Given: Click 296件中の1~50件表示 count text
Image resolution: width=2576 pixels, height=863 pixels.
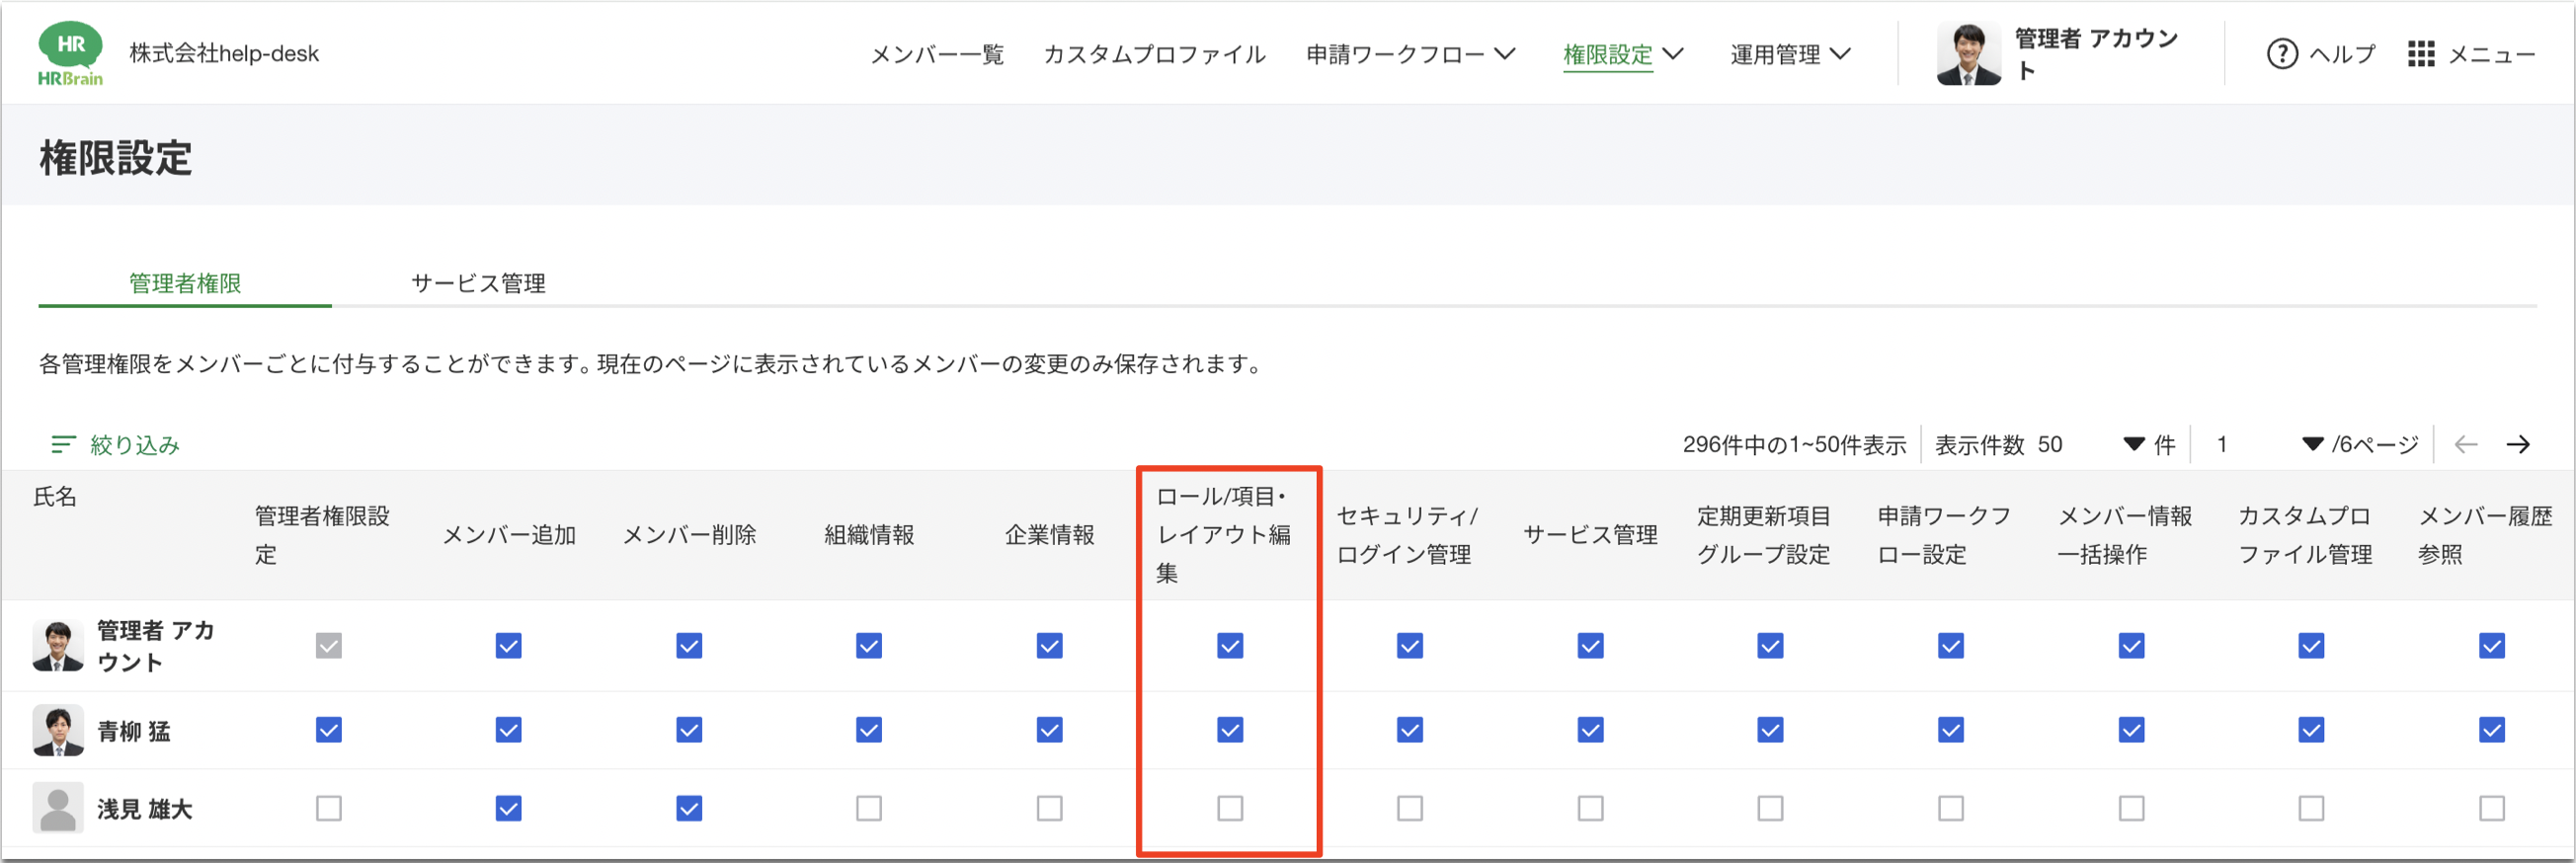Looking at the screenshot, I should click(x=1794, y=444).
